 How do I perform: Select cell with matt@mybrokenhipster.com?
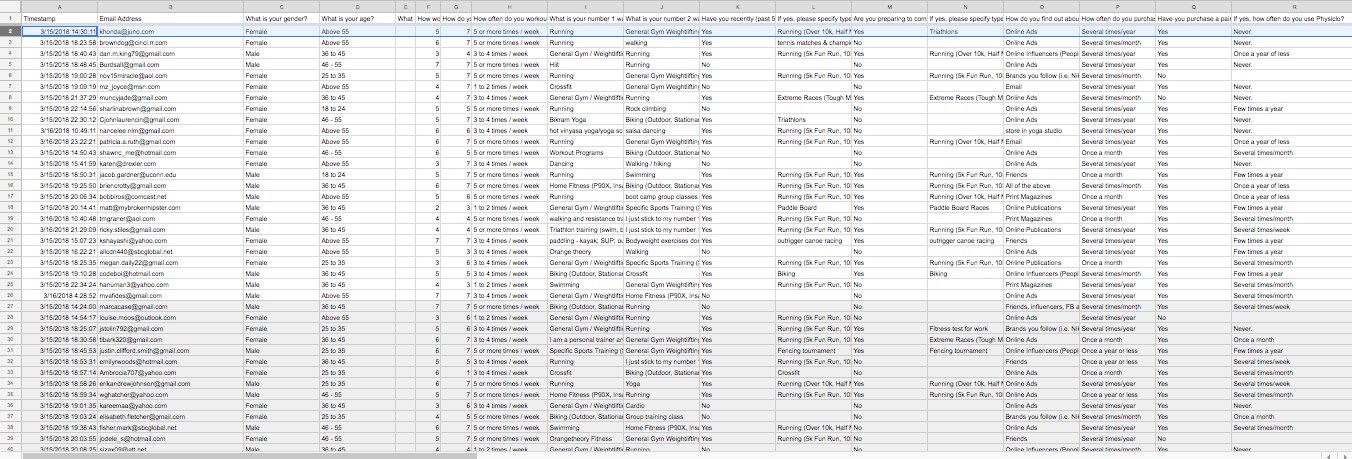[169, 208]
